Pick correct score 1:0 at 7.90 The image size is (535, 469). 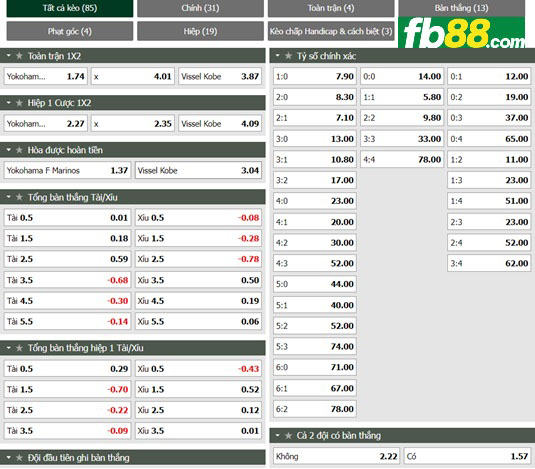tap(315, 76)
